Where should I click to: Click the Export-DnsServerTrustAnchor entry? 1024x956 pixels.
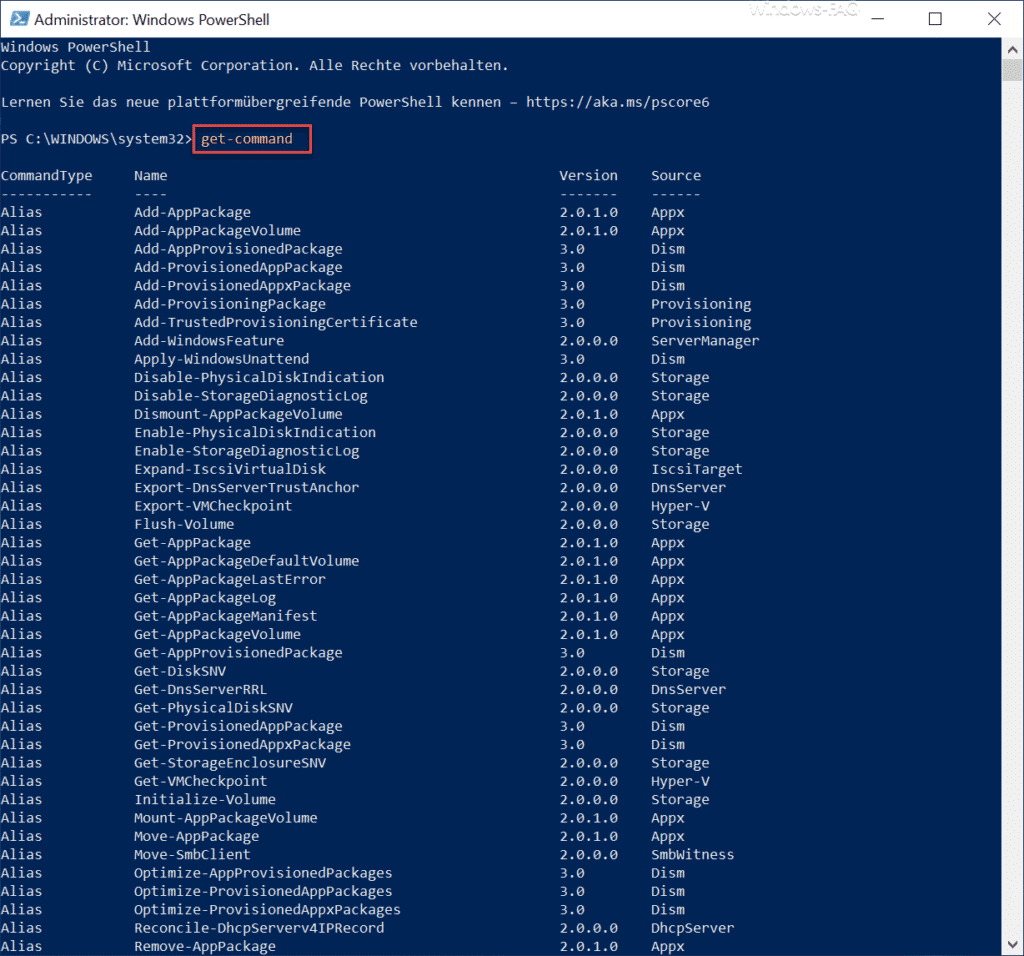[247, 487]
